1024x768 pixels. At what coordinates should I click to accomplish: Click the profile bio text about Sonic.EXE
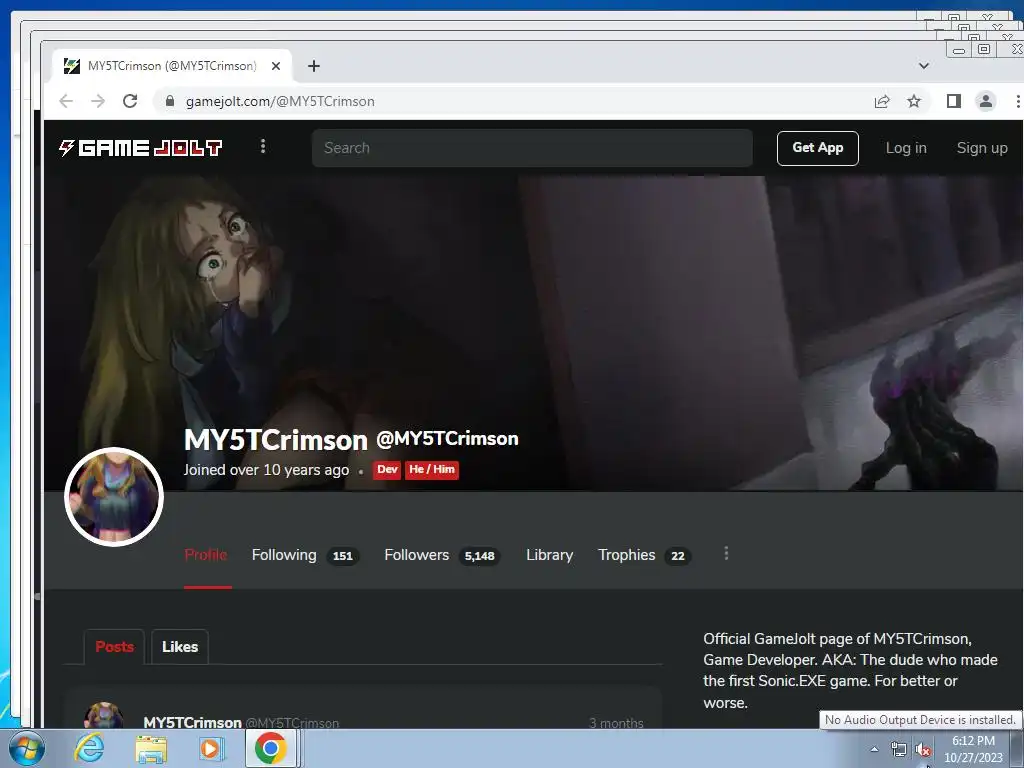pos(850,671)
